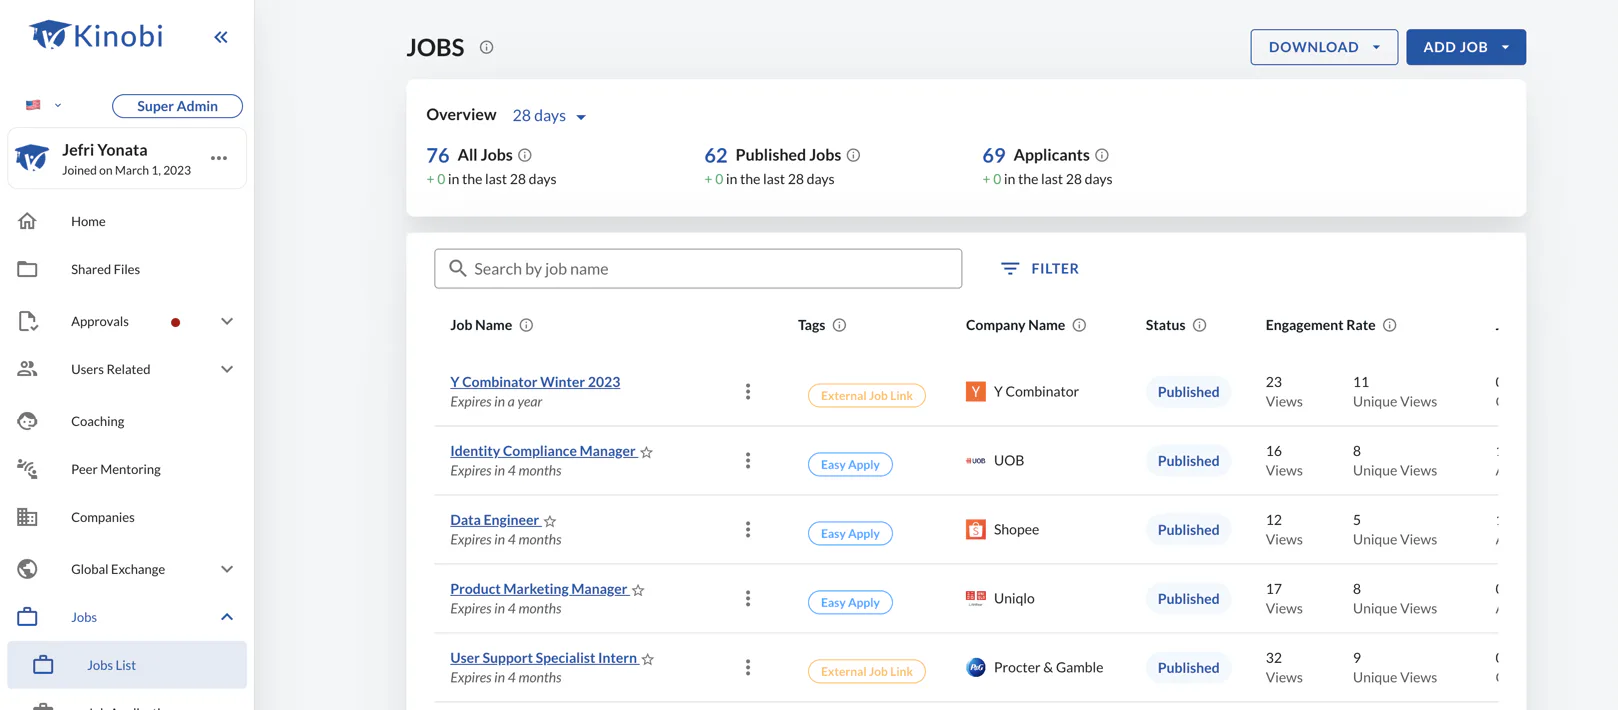Open kebab menu for Data Engineer row
1619x710 pixels.
(748, 530)
